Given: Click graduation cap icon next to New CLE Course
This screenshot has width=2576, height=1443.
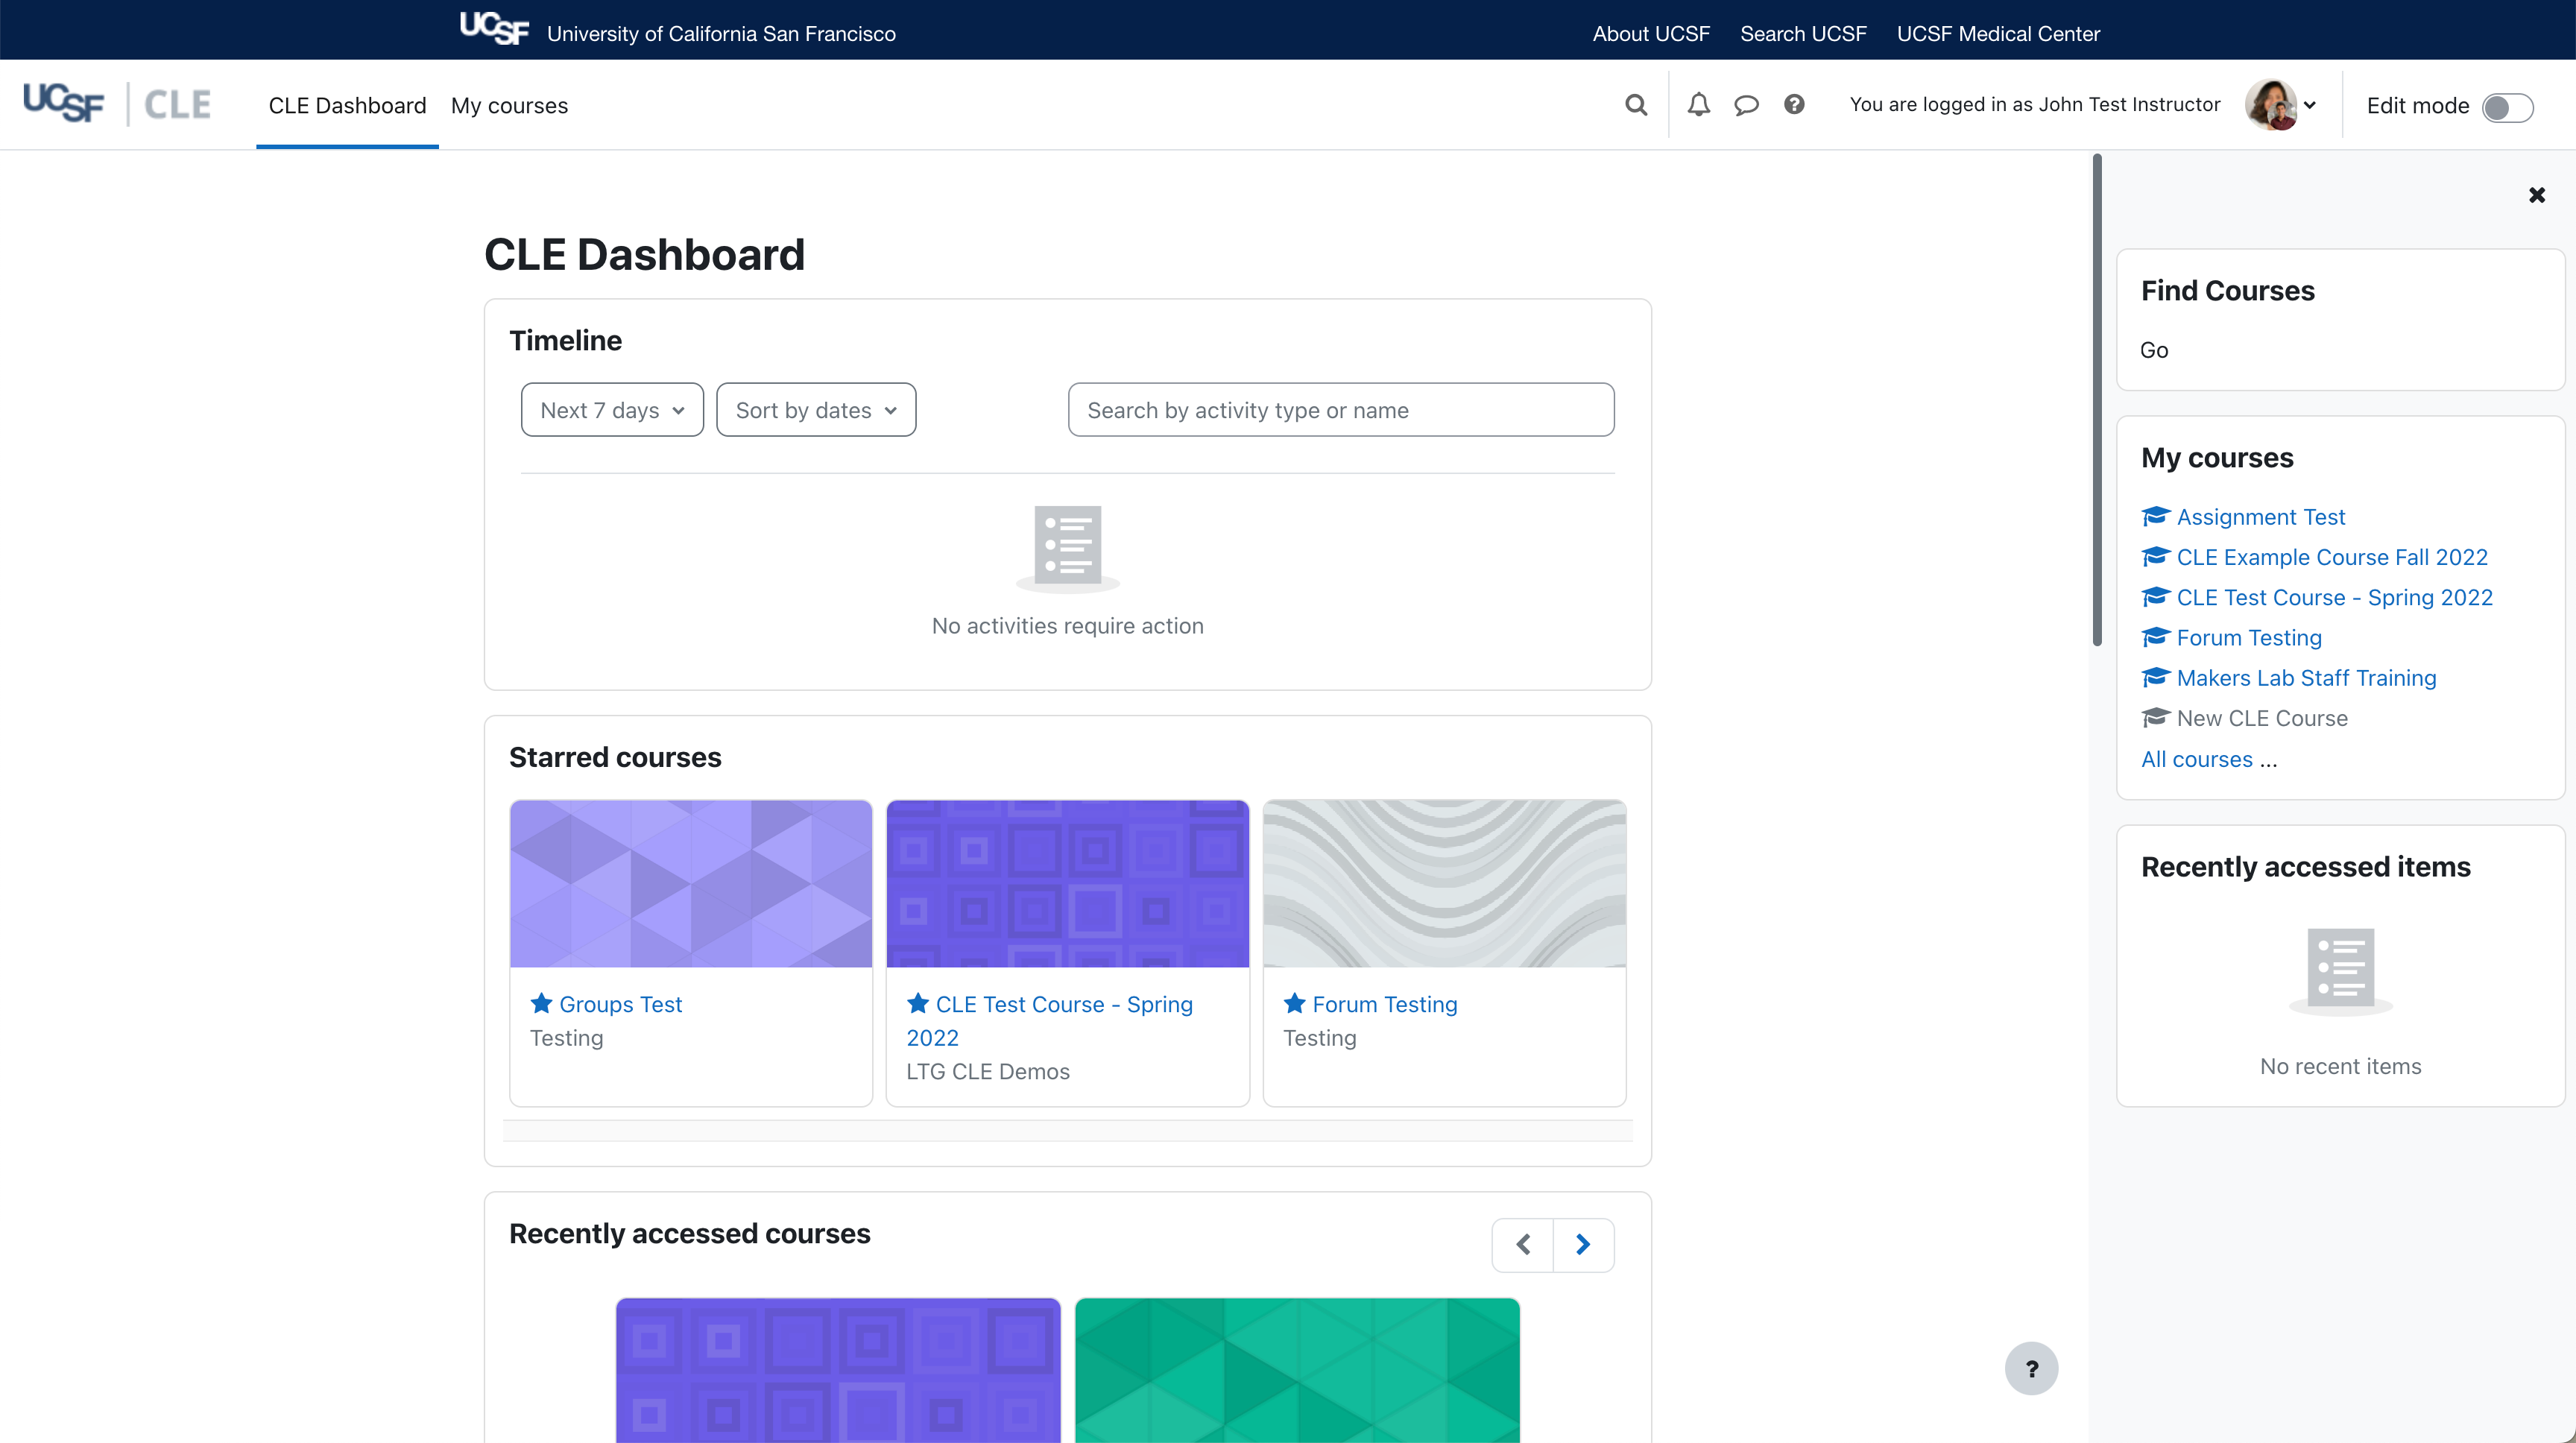Looking at the screenshot, I should pyautogui.click(x=2155, y=717).
